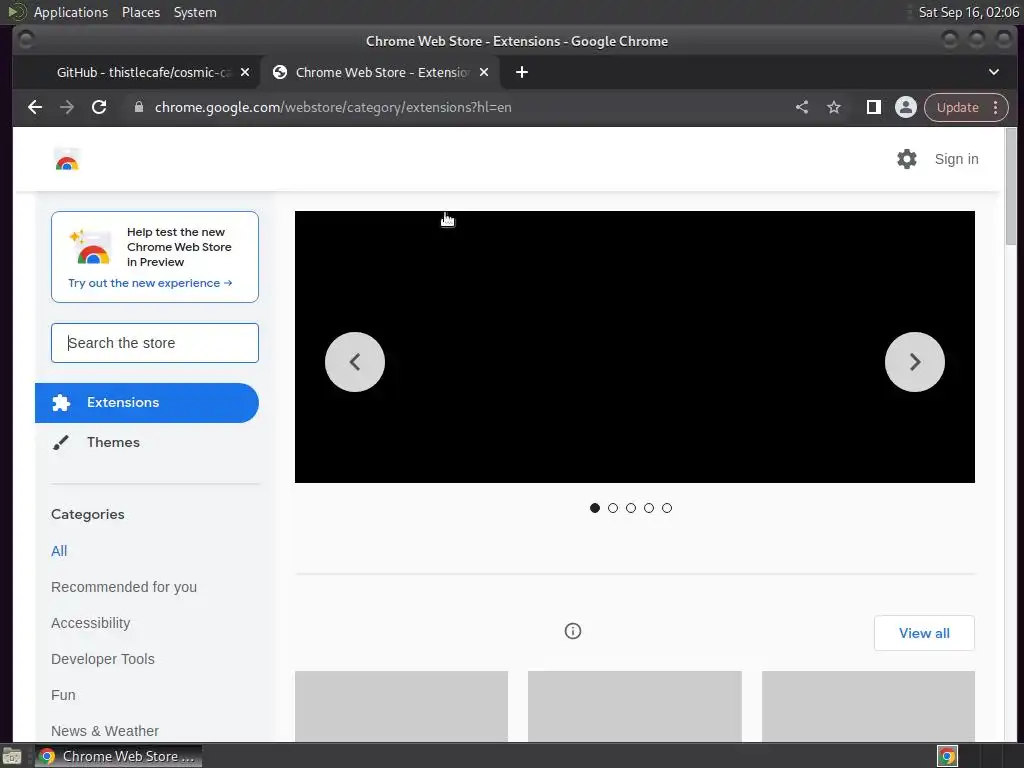Viewport: 1024px width, 768px height.
Task: Click the featured carousel banner
Action: coord(635,347)
